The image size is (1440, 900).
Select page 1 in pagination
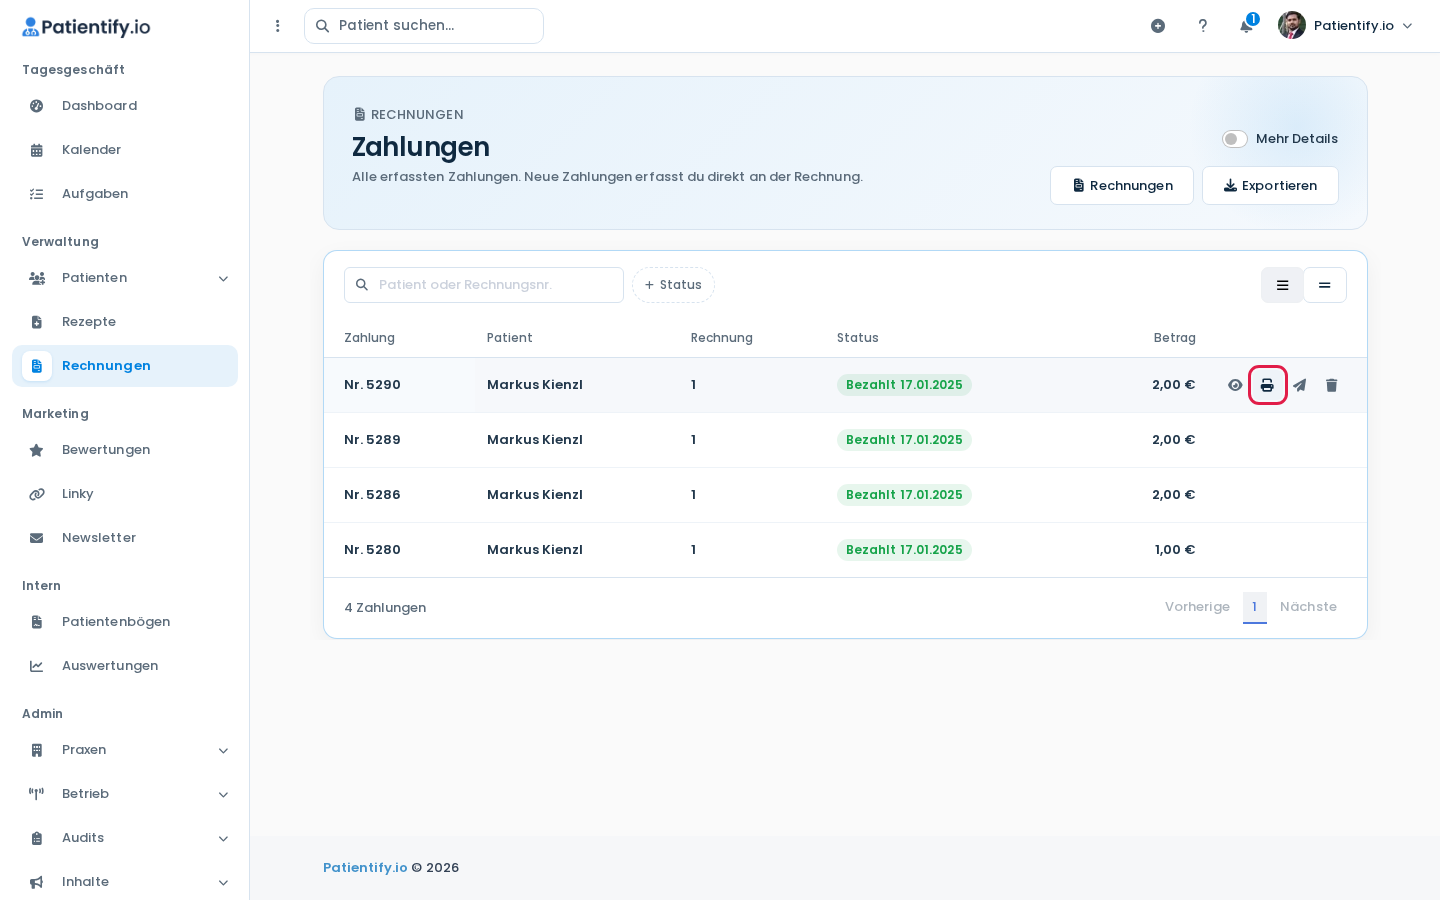tap(1255, 607)
